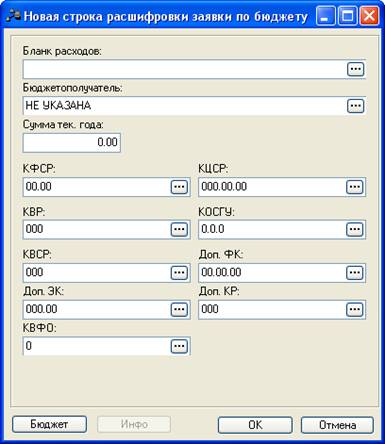Confirm the dialog with OK

(x=255, y=425)
